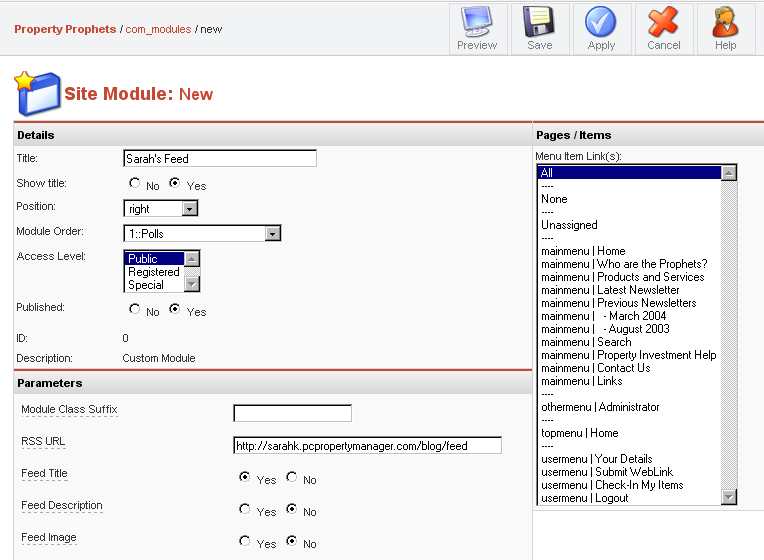This screenshot has width=764, height=560.
Task: Click Access Level list down arrow
Action: (192, 284)
